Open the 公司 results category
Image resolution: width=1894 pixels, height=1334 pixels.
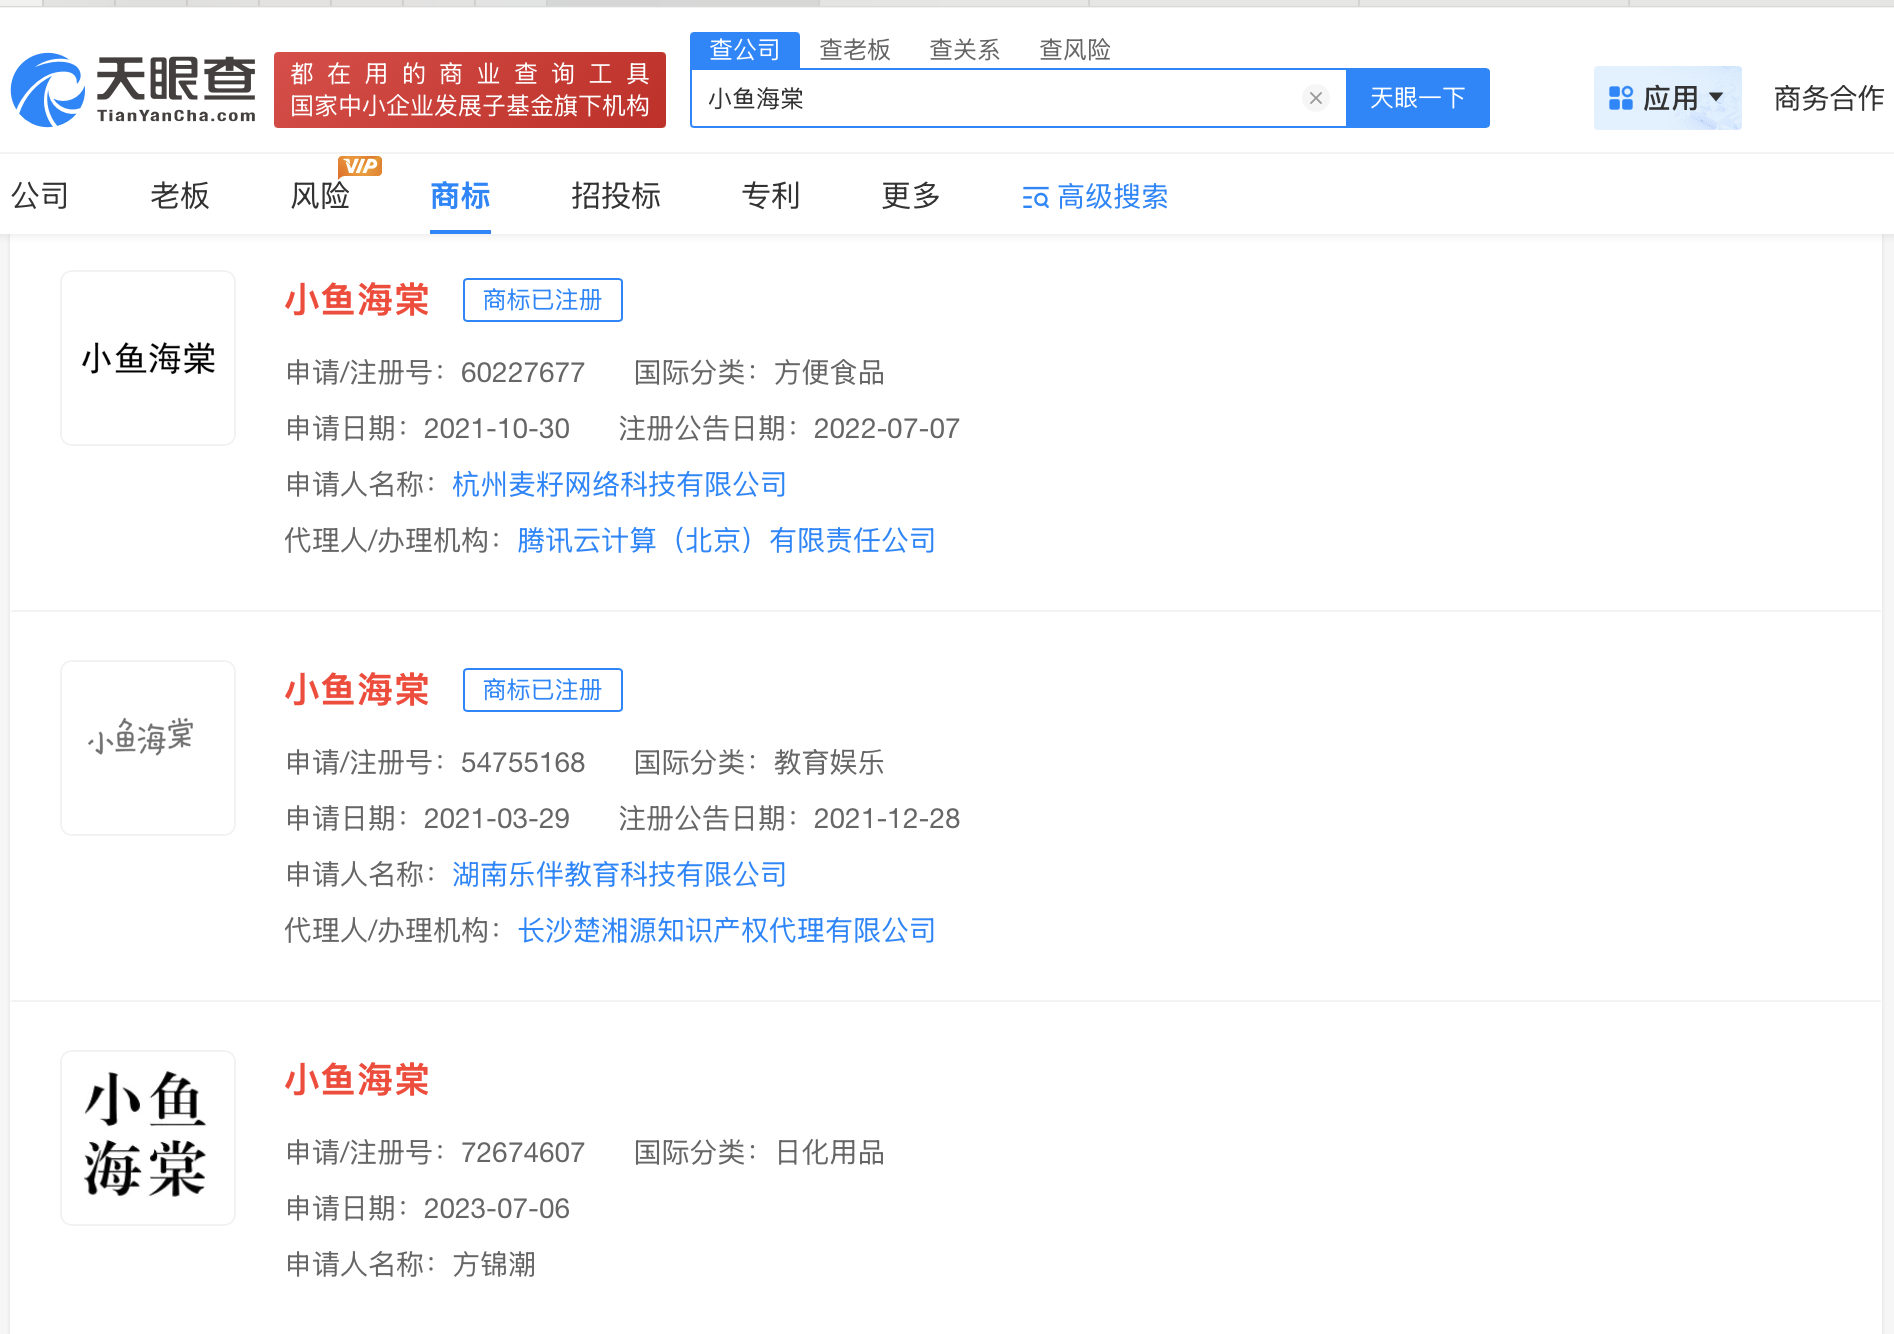pyautogui.click(x=40, y=196)
